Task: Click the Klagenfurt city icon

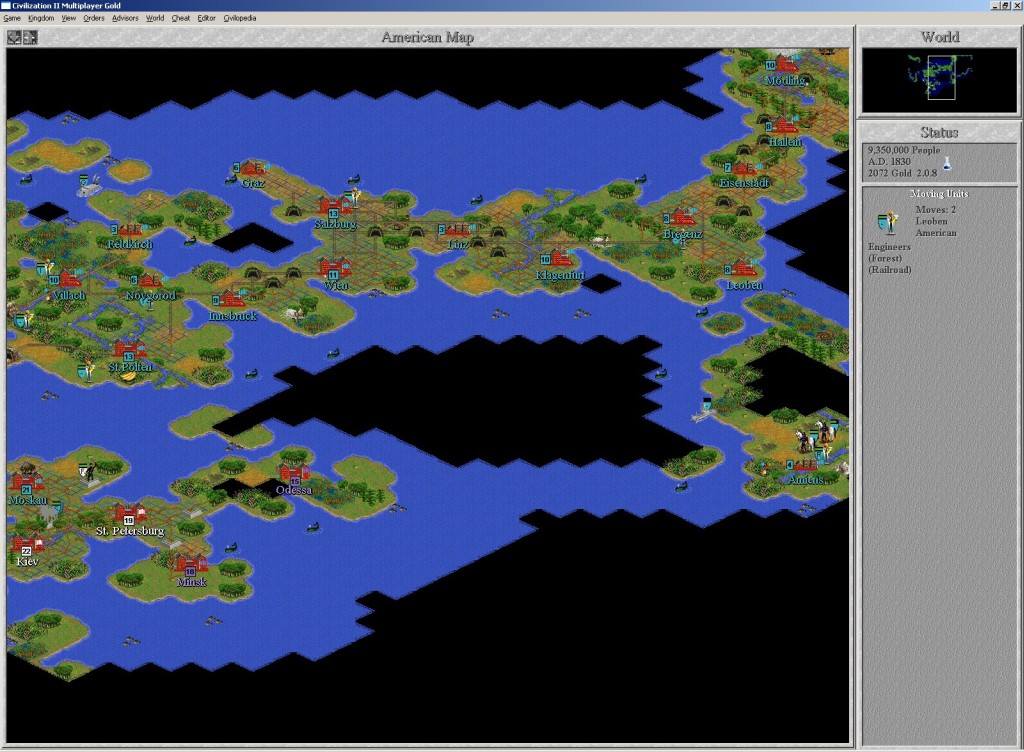Action: [557, 259]
